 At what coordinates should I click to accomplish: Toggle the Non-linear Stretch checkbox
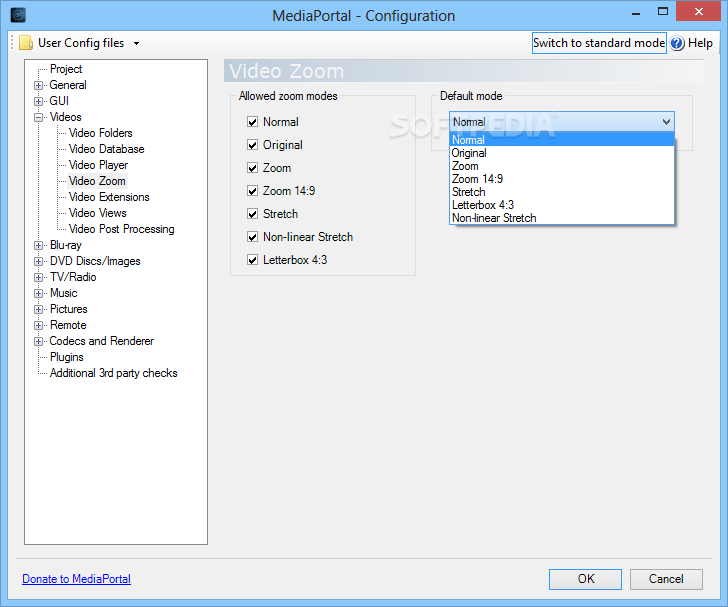[x=253, y=237]
